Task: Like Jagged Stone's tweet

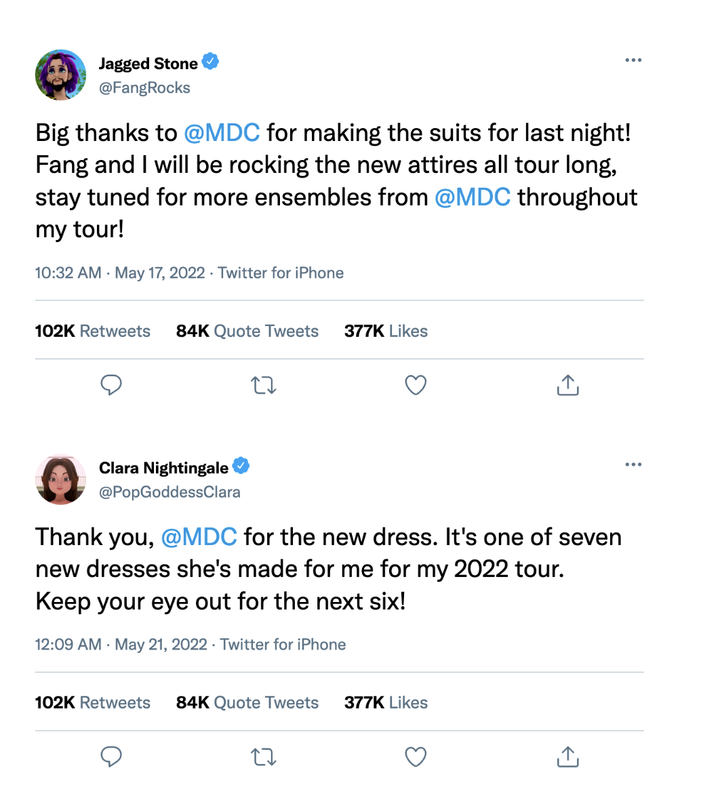Action: pyautogui.click(x=416, y=385)
